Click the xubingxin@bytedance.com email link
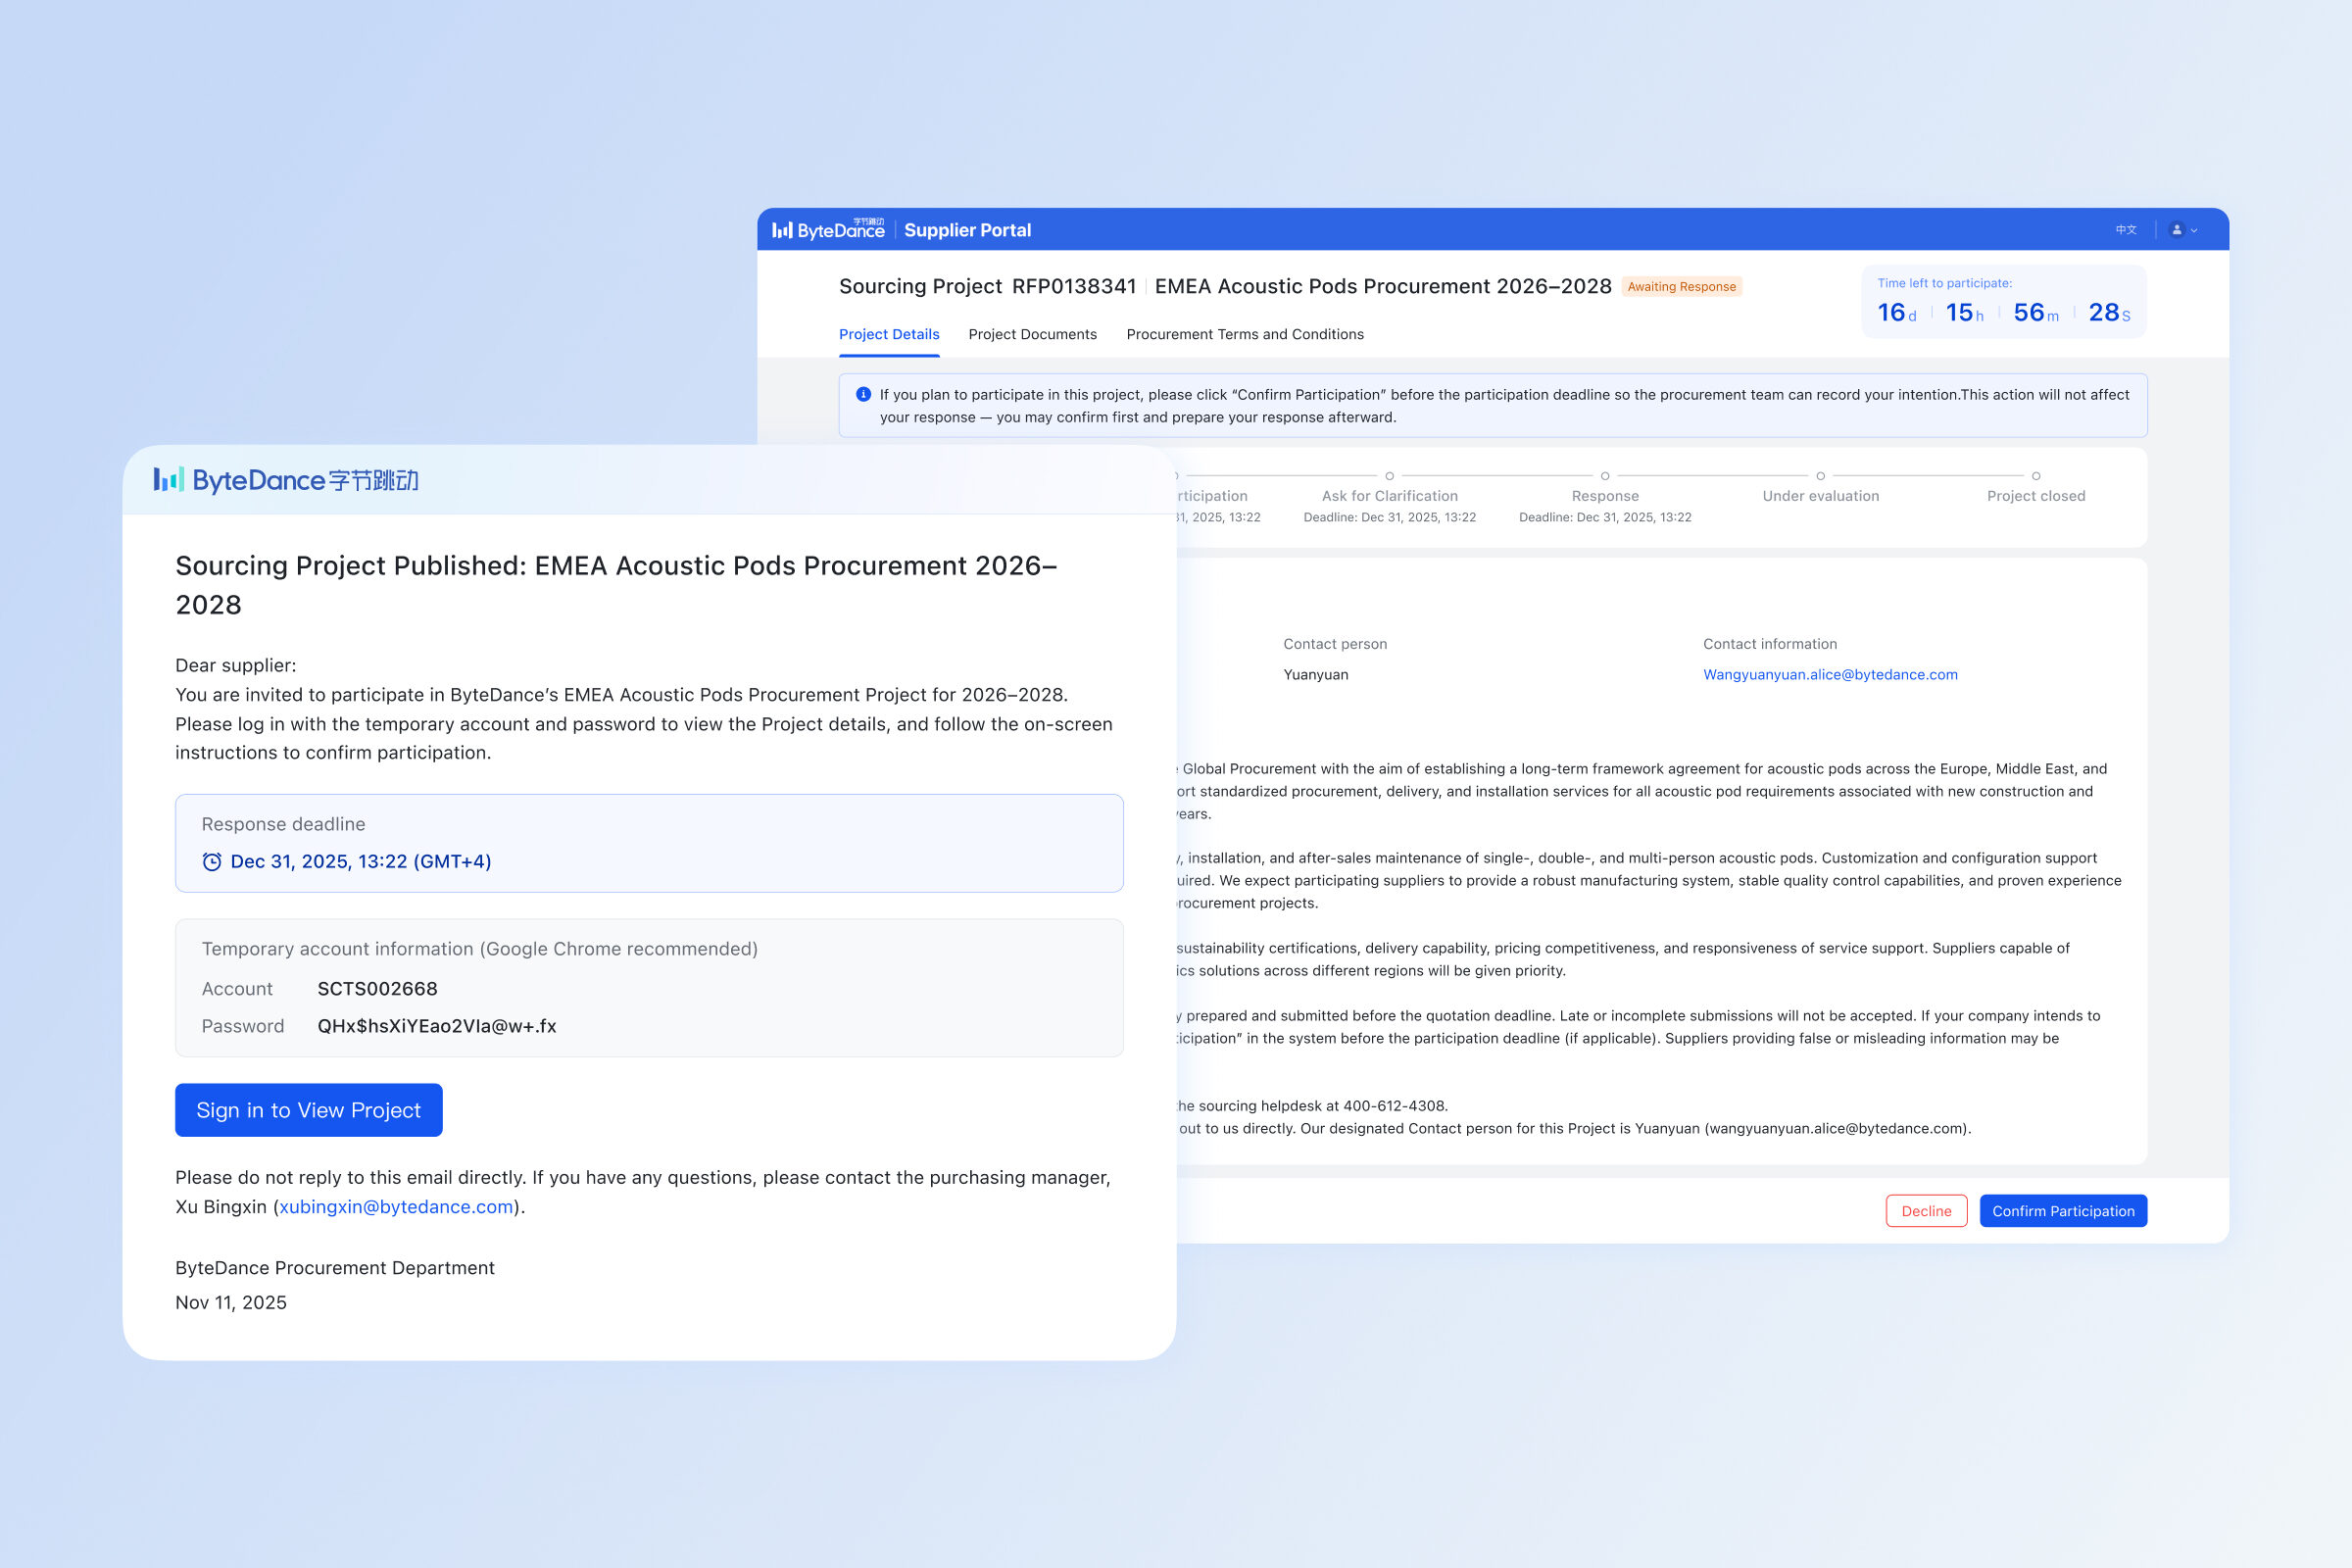The width and height of the screenshot is (2352, 1568). point(395,1206)
